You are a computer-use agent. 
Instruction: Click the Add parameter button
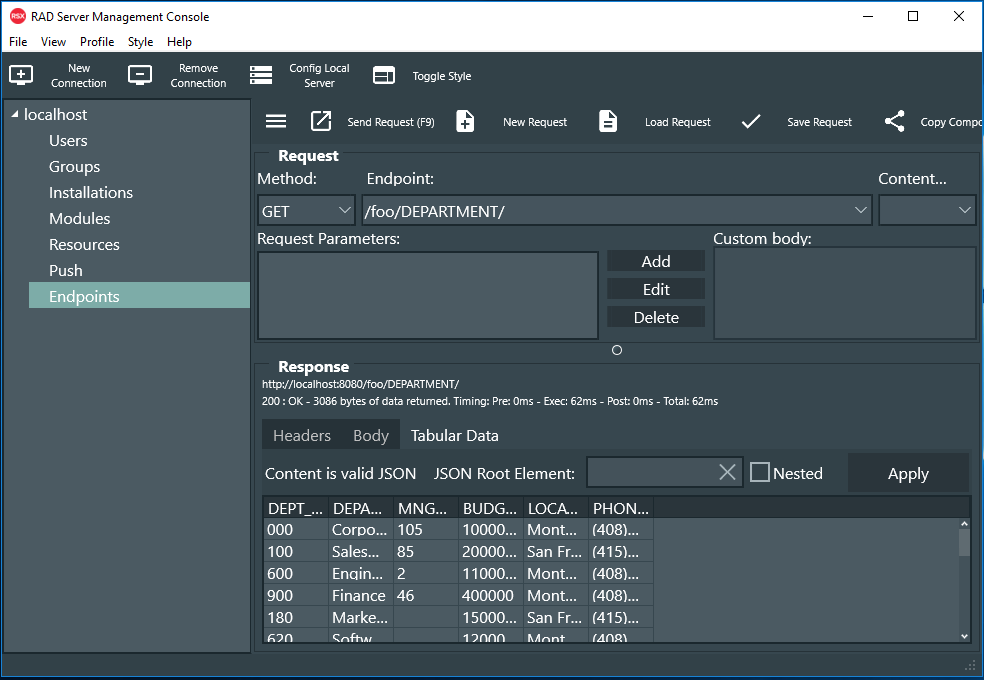tap(656, 261)
